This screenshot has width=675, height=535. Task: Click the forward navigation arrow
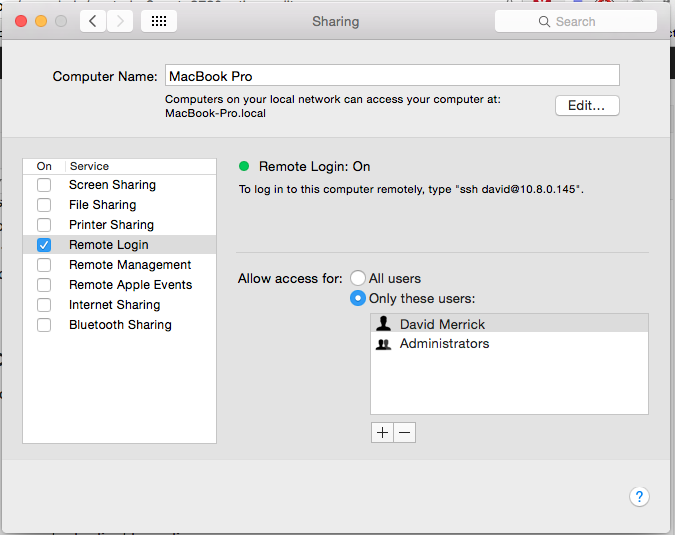coord(120,21)
